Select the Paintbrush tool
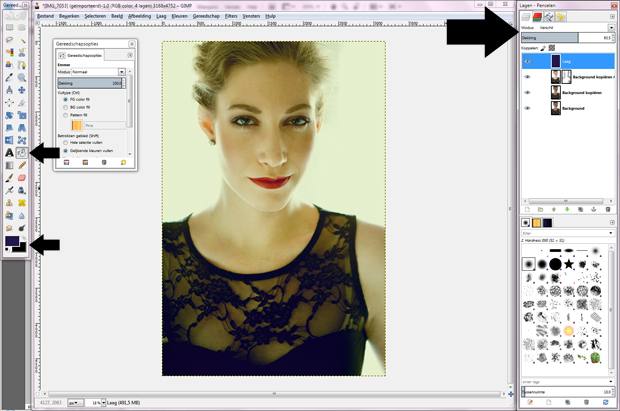Screen dimensions: 620x411 (x=9, y=178)
